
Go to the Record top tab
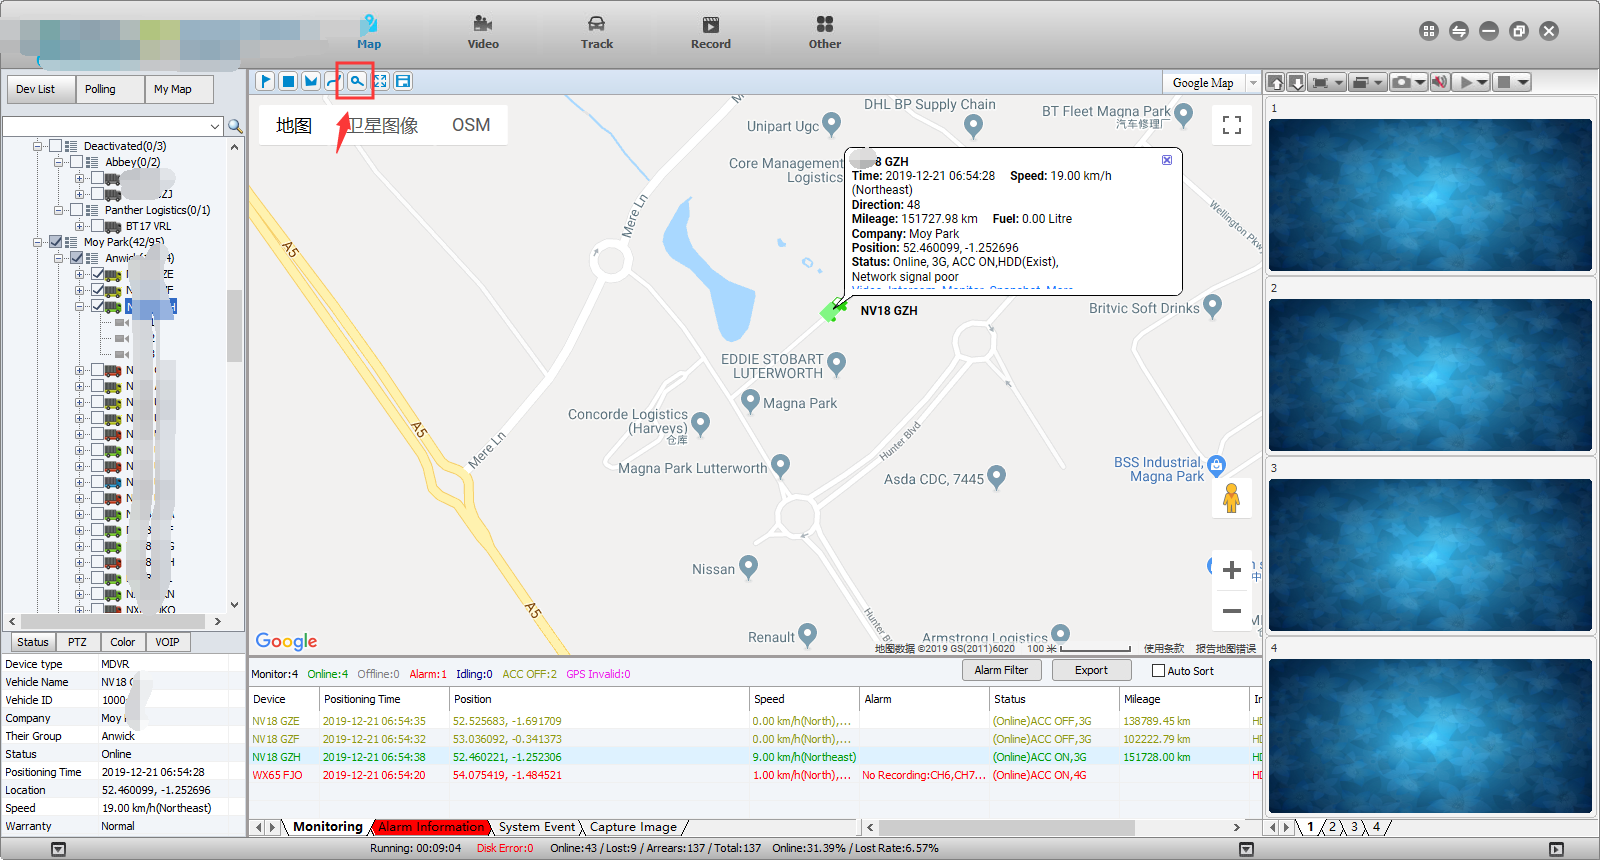click(x=711, y=32)
